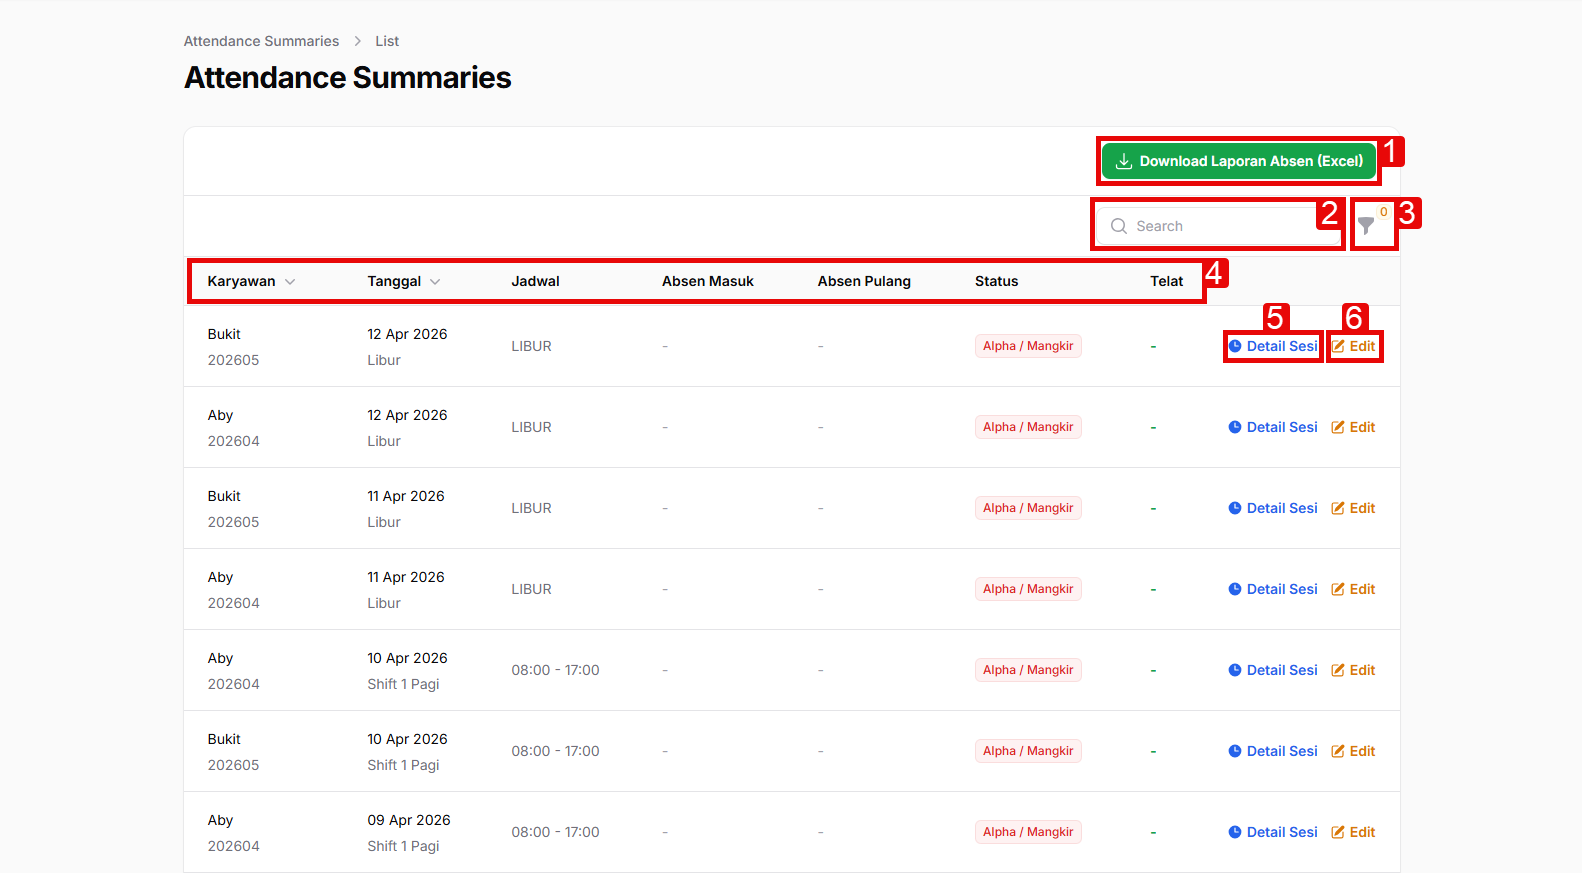Open Detail Sesi for Bukit 11 Apr 2026
Screen dimensions: 1582x873
tap(1273, 508)
